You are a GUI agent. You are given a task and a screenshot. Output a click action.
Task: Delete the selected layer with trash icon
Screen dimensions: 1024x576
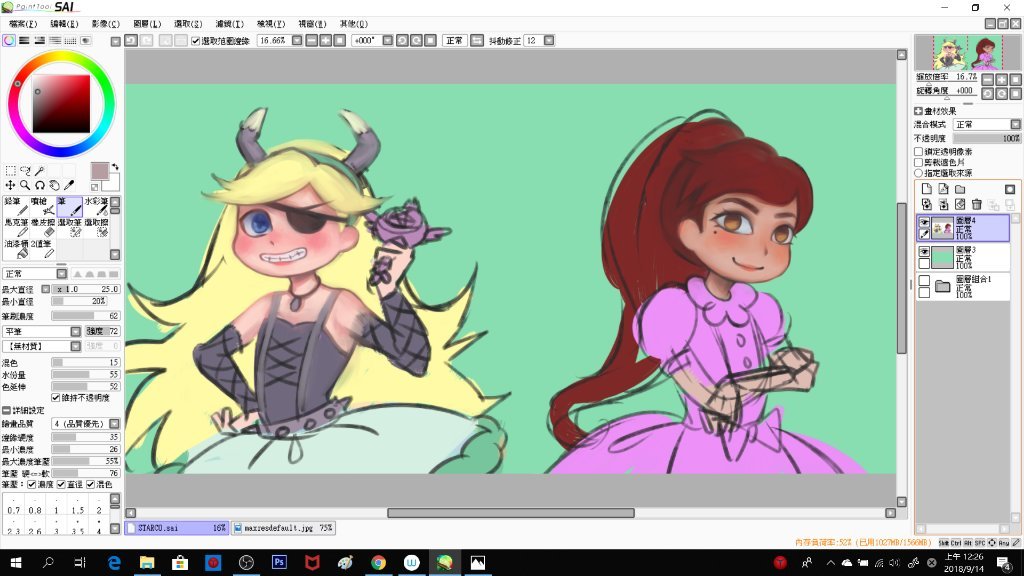click(977, 204)
